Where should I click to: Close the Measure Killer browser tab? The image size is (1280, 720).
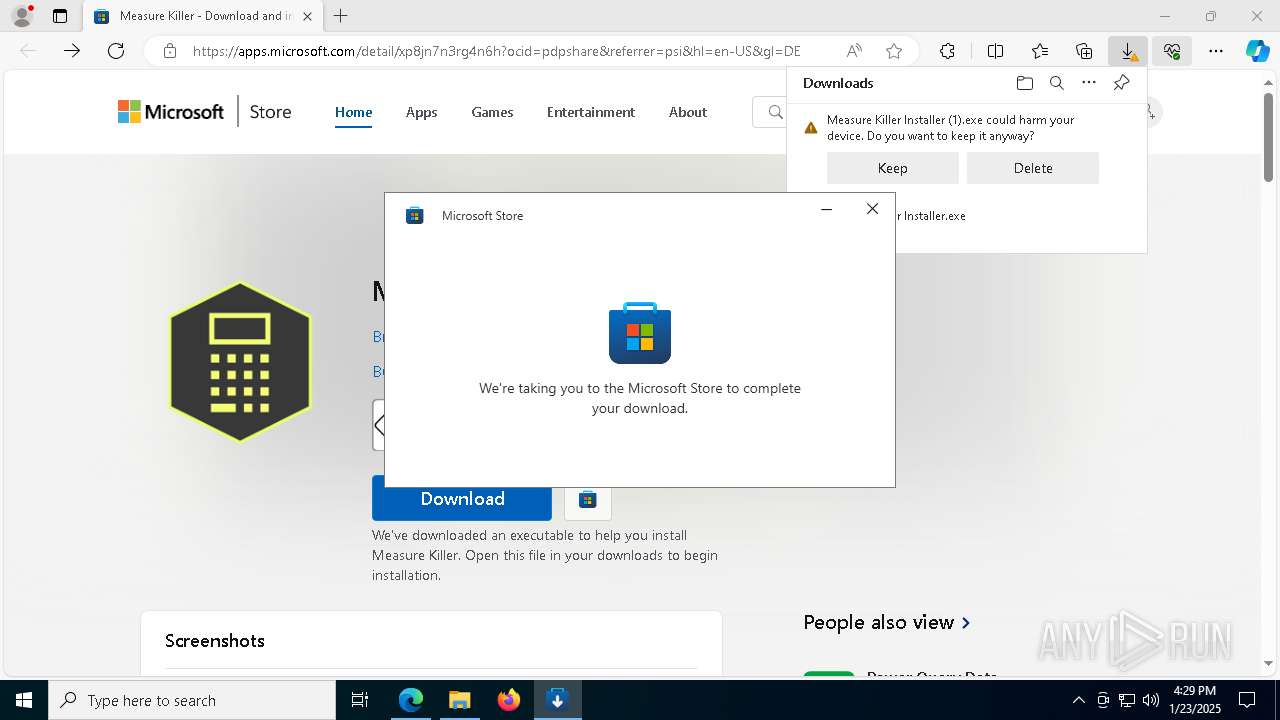pyautogui.click(x=308, y=16)
